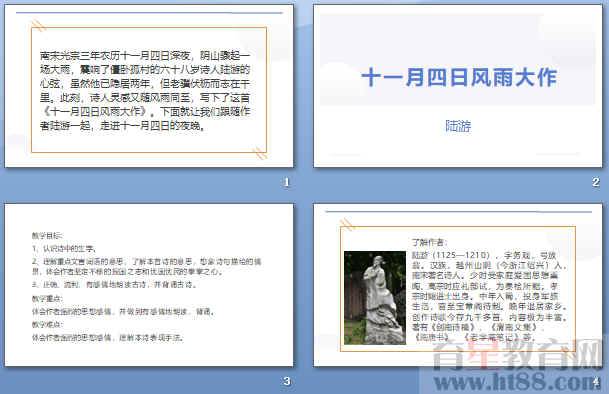This screenshot has height=394, width=609.
Task: Click the 有星教育网 watermark logo
Action: 518,356
